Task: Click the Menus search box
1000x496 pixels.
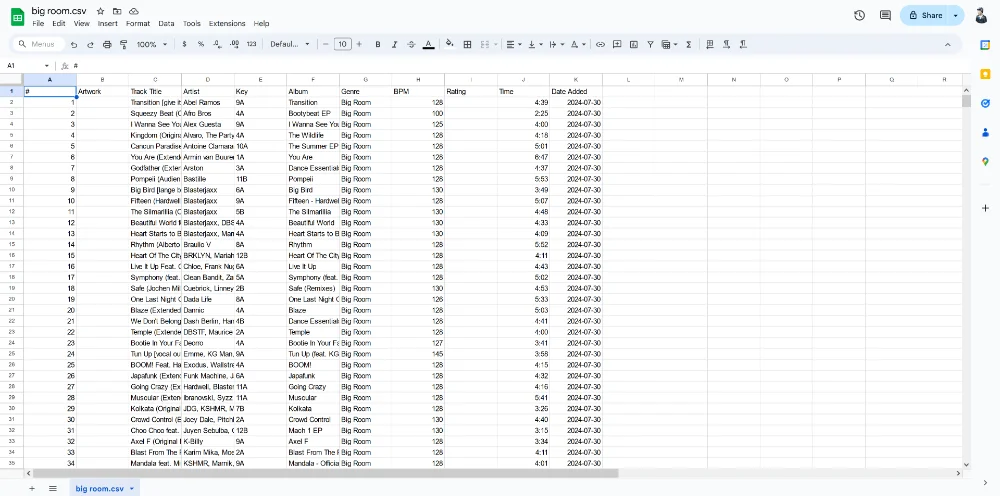Action: coord(39,45)
